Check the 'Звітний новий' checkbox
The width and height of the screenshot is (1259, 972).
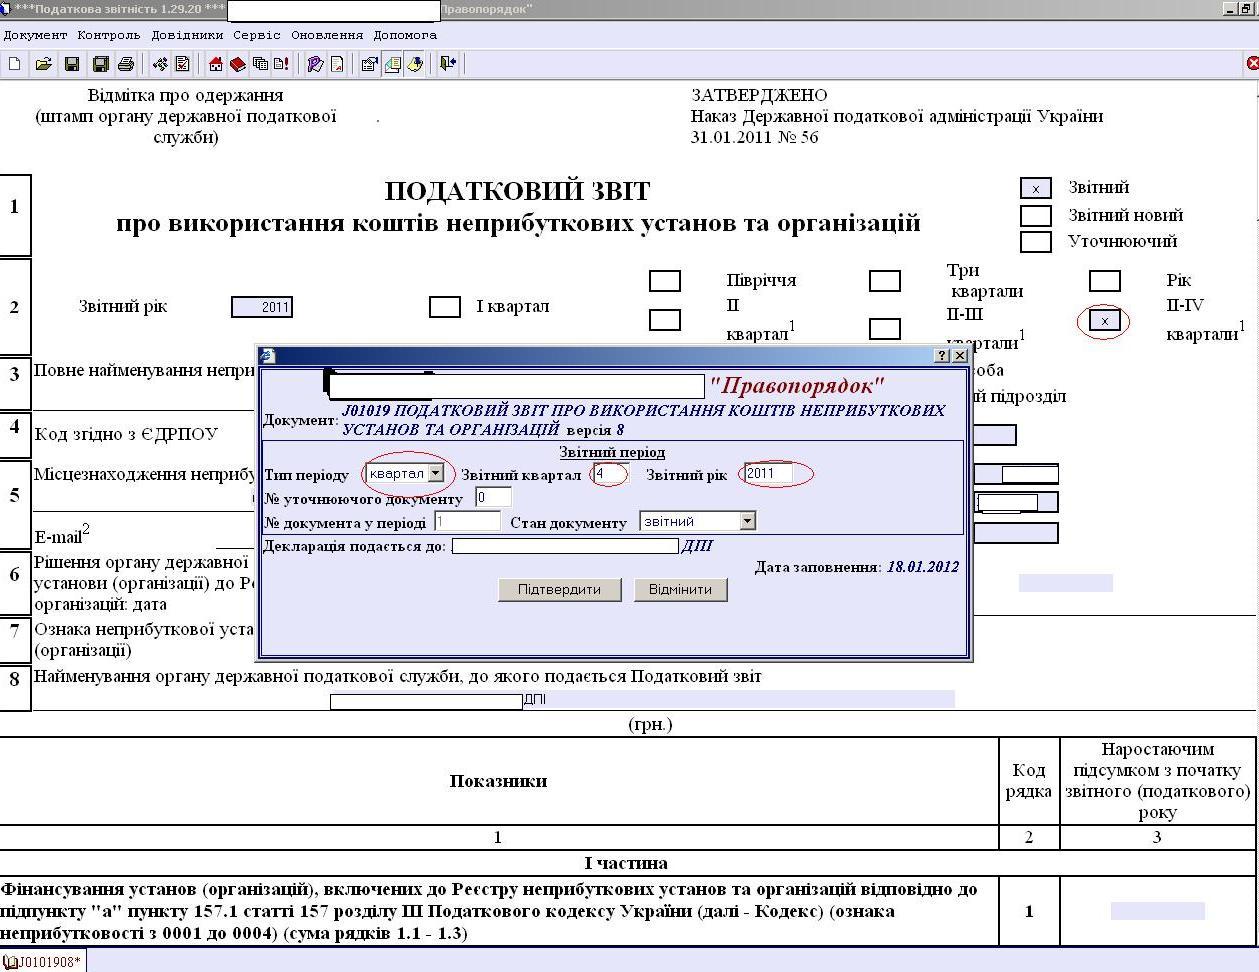(x=1035, y=215)
